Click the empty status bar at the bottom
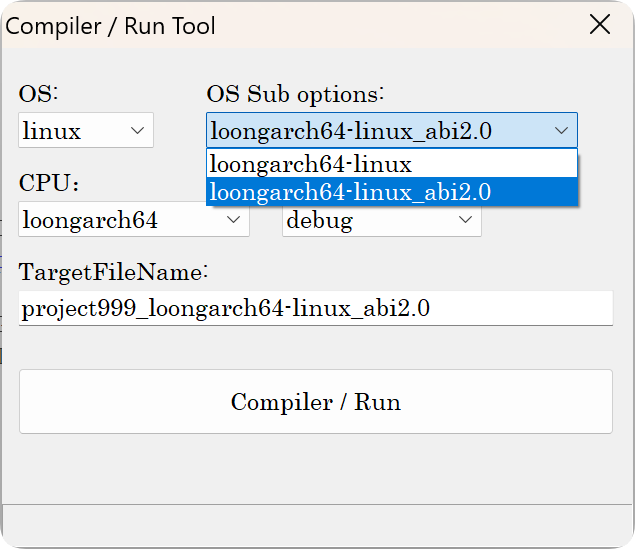The image size is (635, 549). (317, 525)
